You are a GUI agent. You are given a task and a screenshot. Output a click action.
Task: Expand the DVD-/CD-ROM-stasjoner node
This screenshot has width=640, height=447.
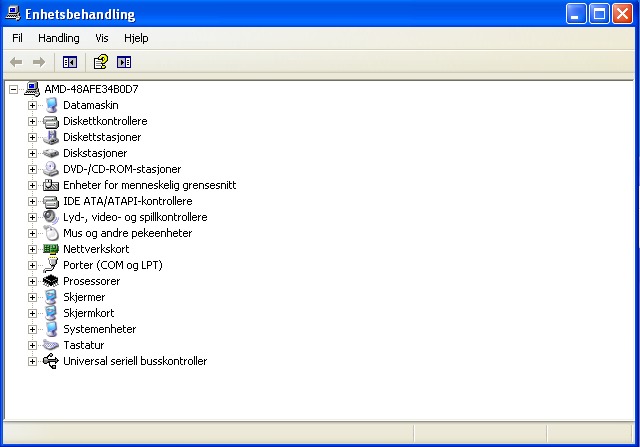tap(32, 169)
